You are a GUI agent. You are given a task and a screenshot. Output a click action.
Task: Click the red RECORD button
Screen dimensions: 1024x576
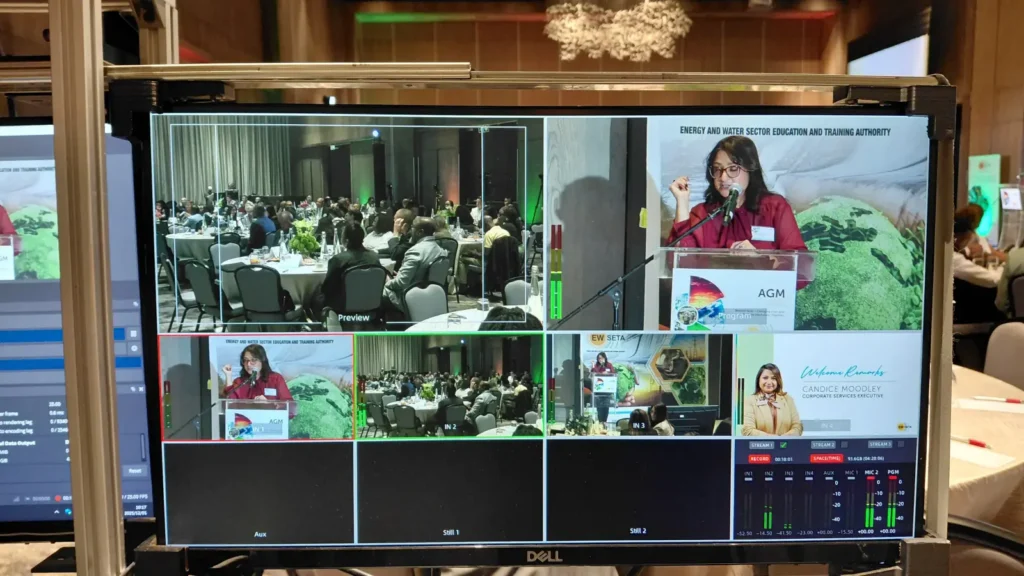(x=760, y=459)
